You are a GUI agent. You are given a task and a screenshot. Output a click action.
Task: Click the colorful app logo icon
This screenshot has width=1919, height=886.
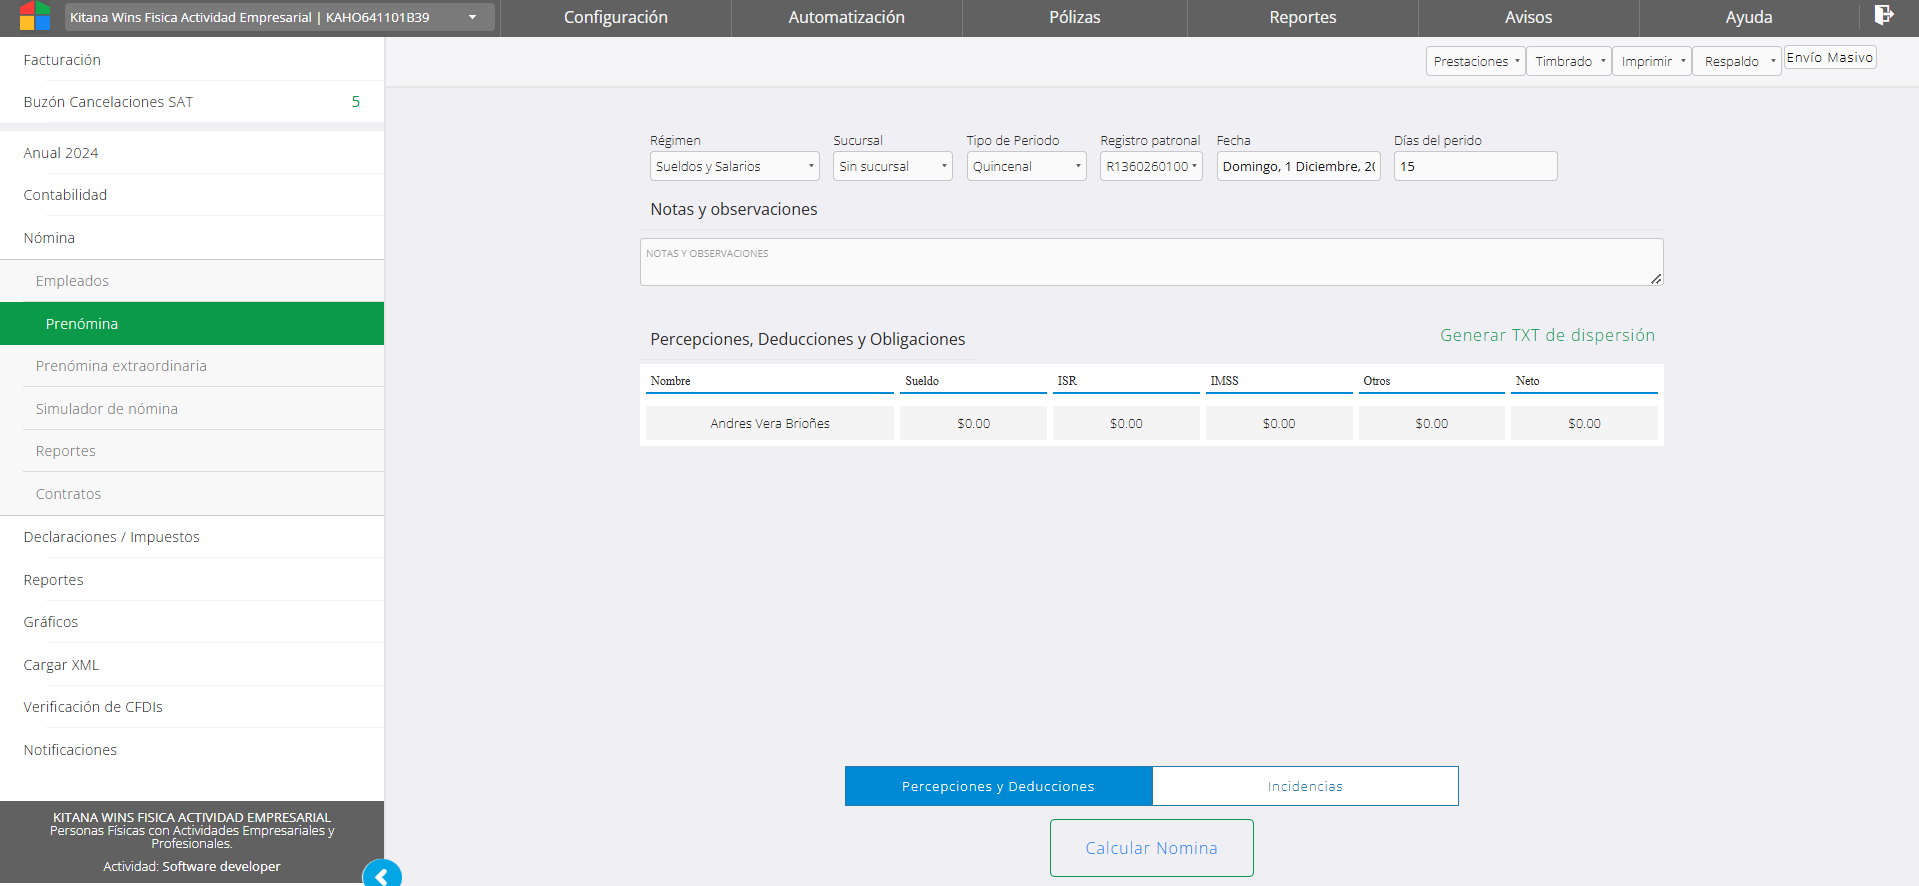coord(34,16)
